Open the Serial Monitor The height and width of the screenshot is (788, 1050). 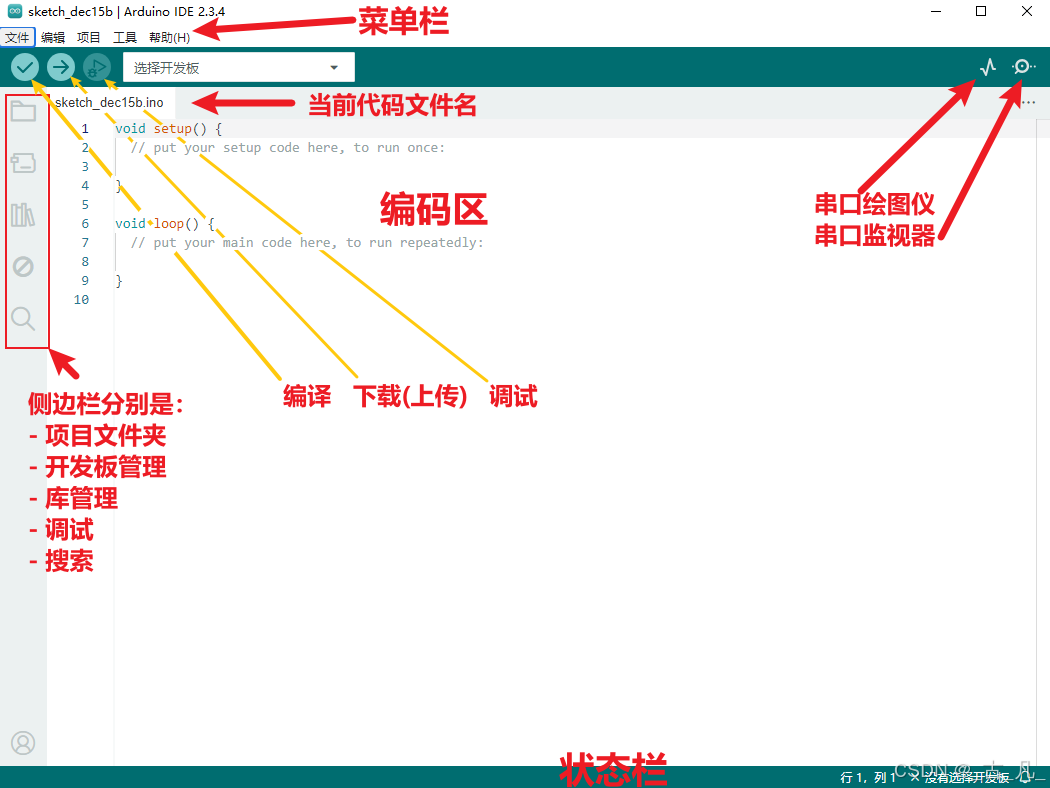point(1023,67)
